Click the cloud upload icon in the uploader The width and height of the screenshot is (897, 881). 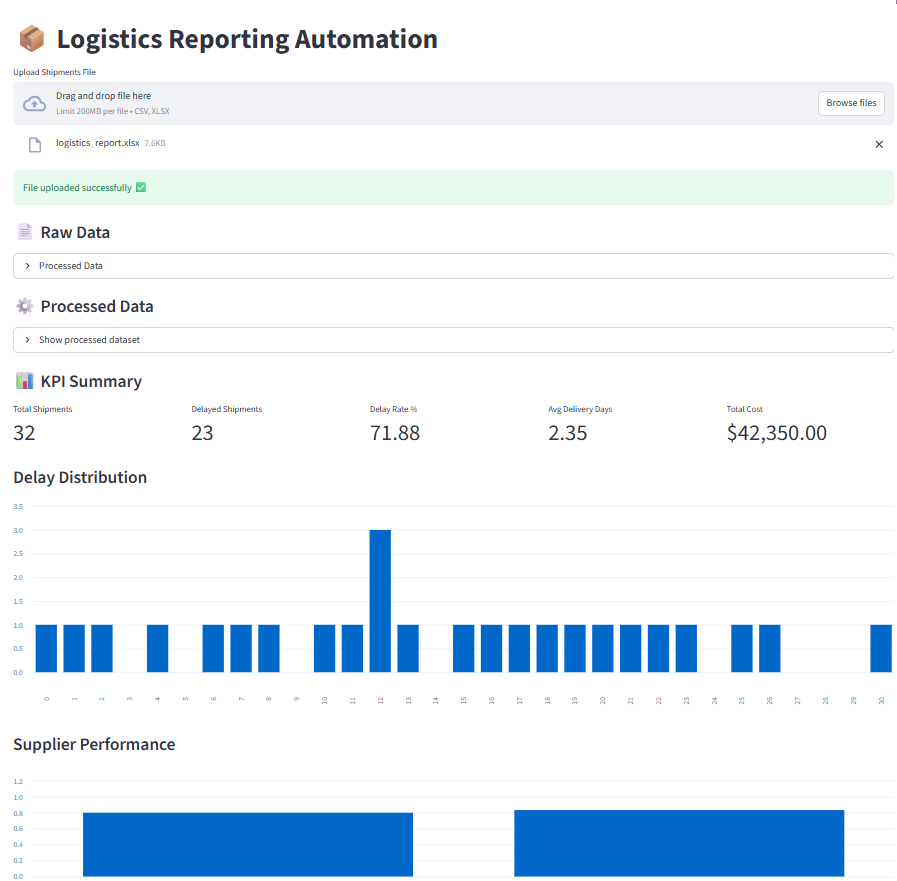(33, 102)
